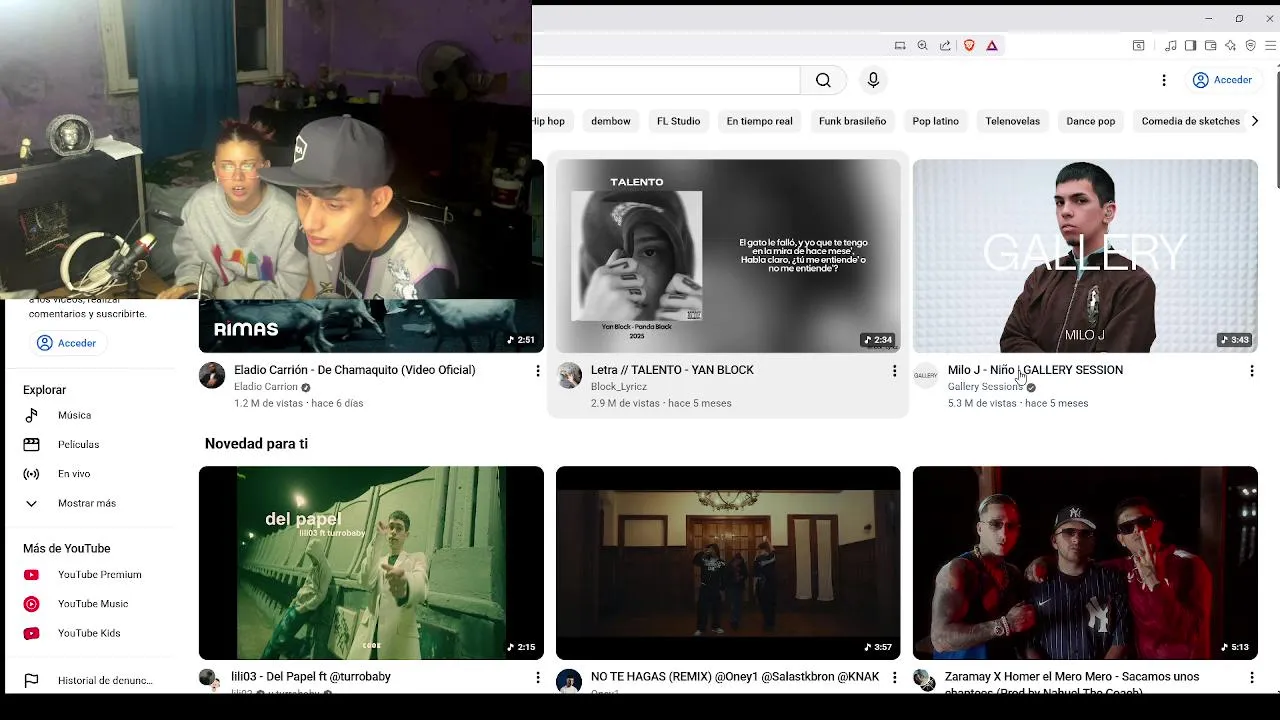Open media playlist music note icon
The height and width of the screenshot is (720, 1280).
click(x=1170, y=45)
